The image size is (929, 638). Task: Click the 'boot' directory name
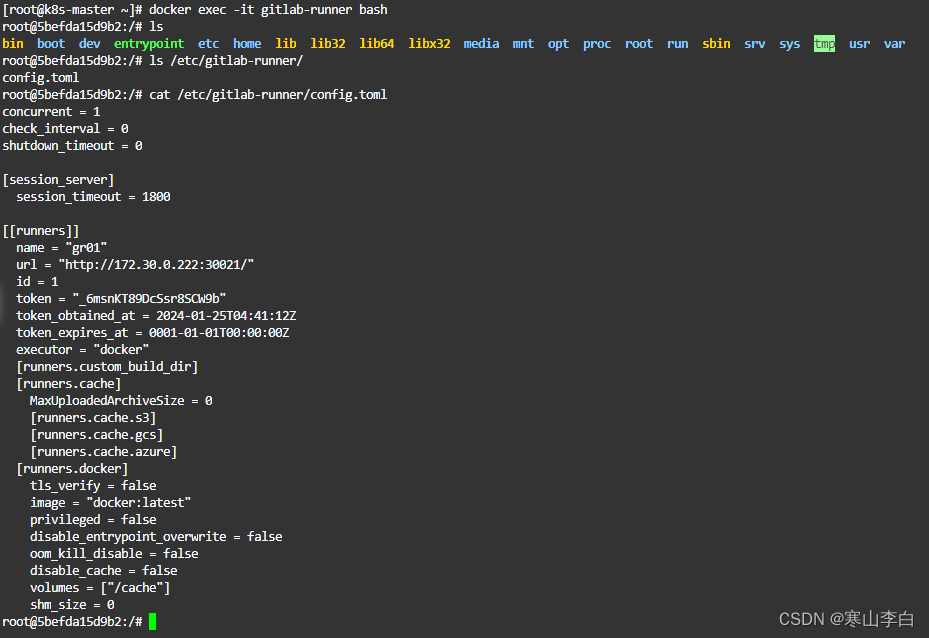[51, 44]
